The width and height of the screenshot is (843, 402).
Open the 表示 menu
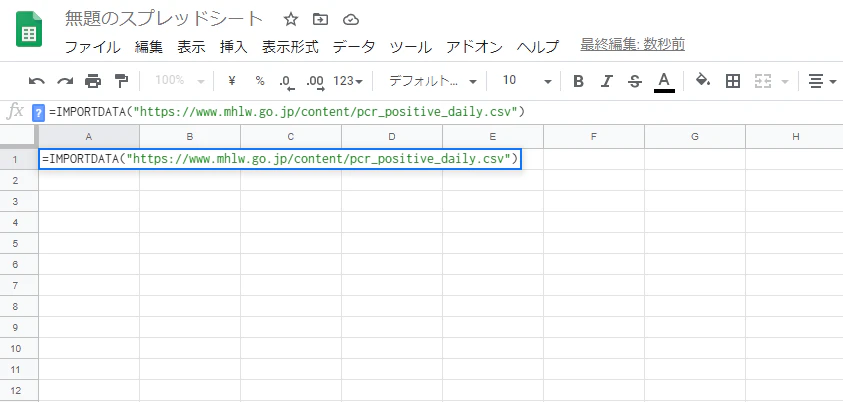coord(191,47)
